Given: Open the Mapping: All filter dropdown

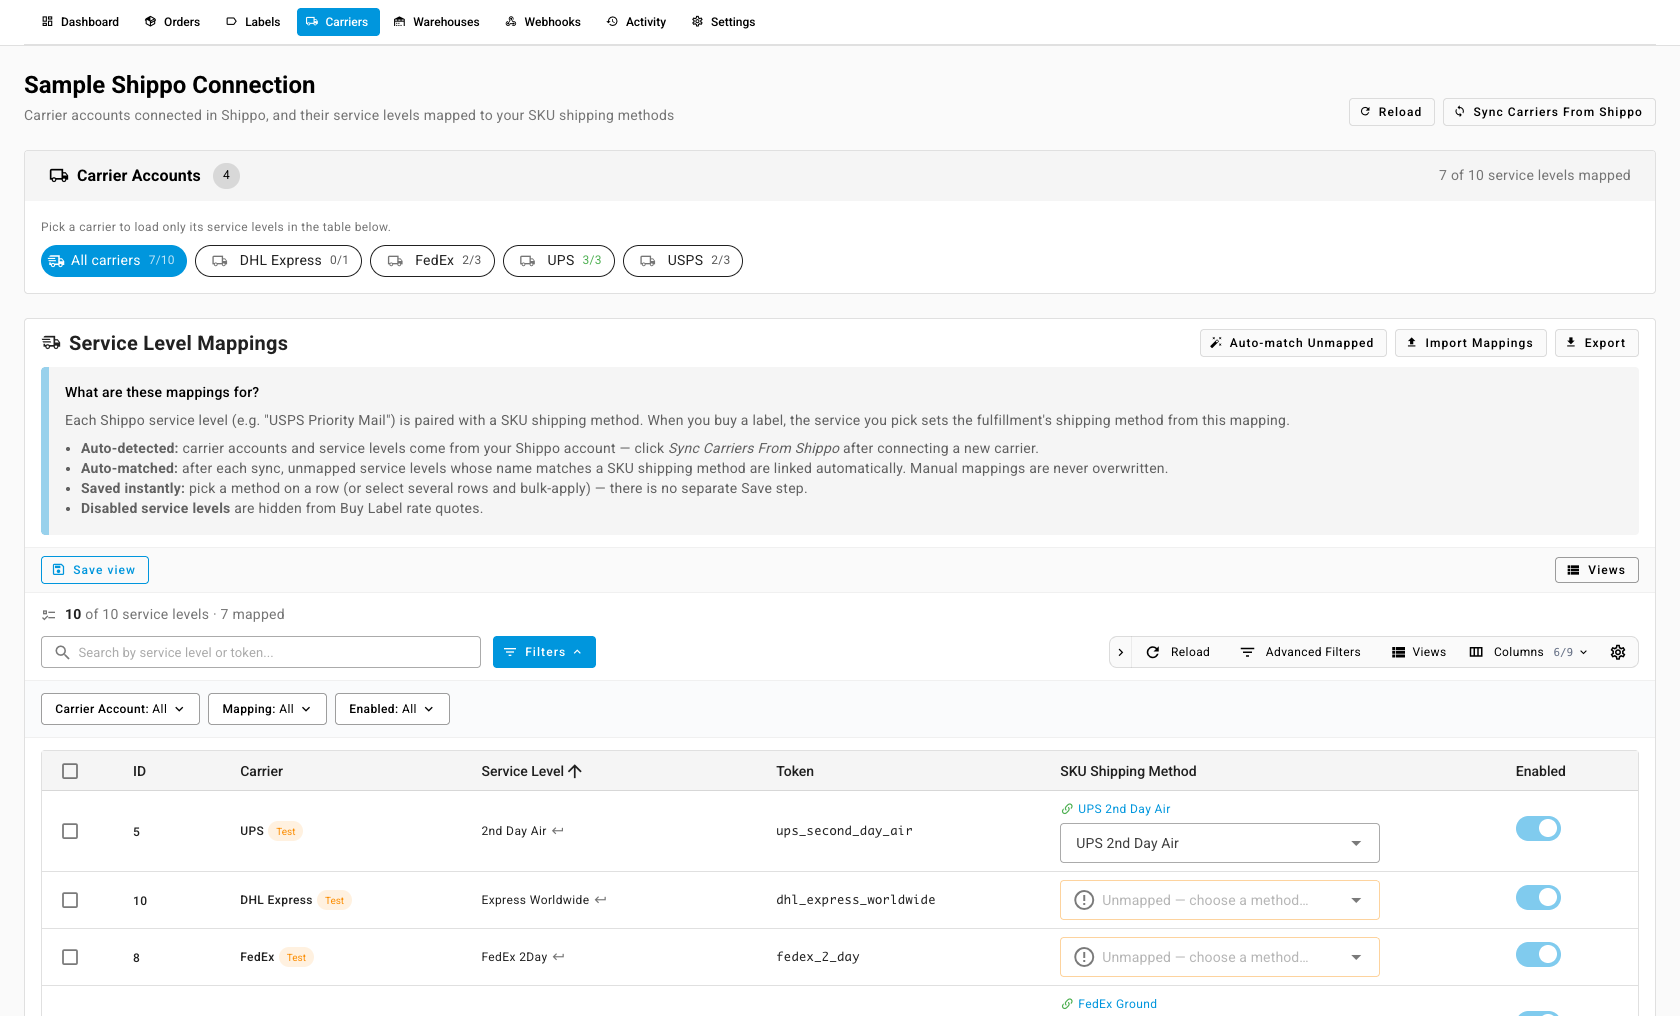Looking at the screenshot, I should click(x=267, y=709).
